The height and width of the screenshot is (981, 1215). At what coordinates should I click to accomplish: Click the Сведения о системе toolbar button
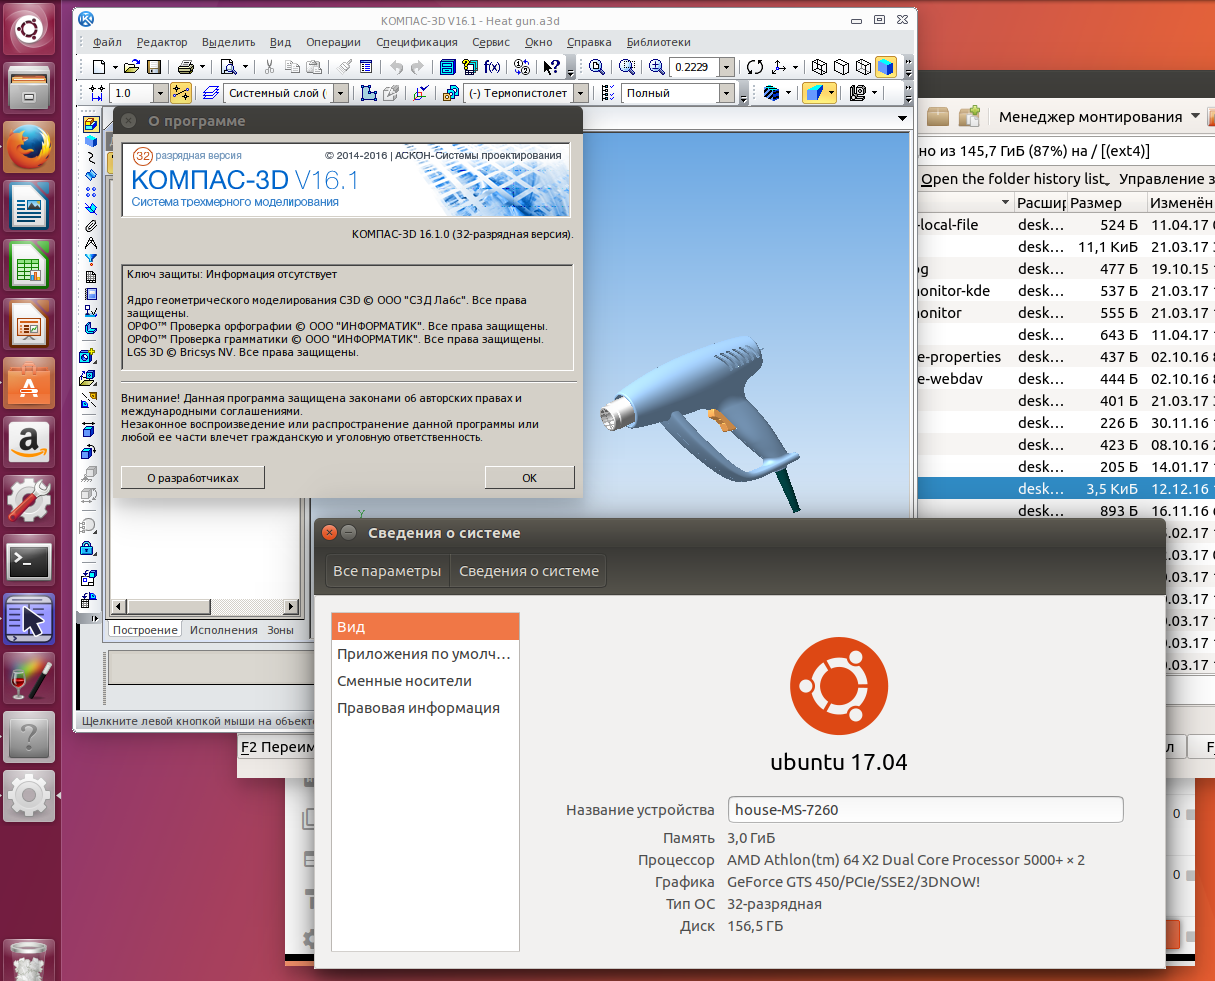529,571
